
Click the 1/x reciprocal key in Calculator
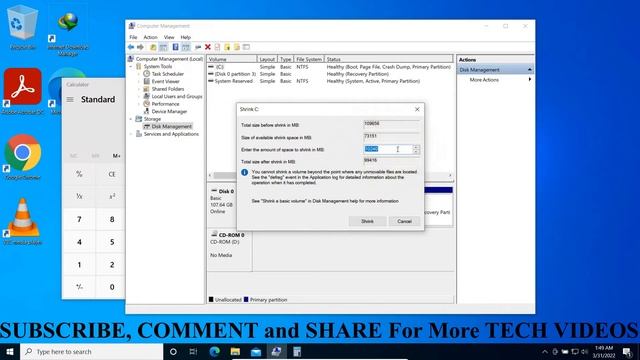[79, 197]
